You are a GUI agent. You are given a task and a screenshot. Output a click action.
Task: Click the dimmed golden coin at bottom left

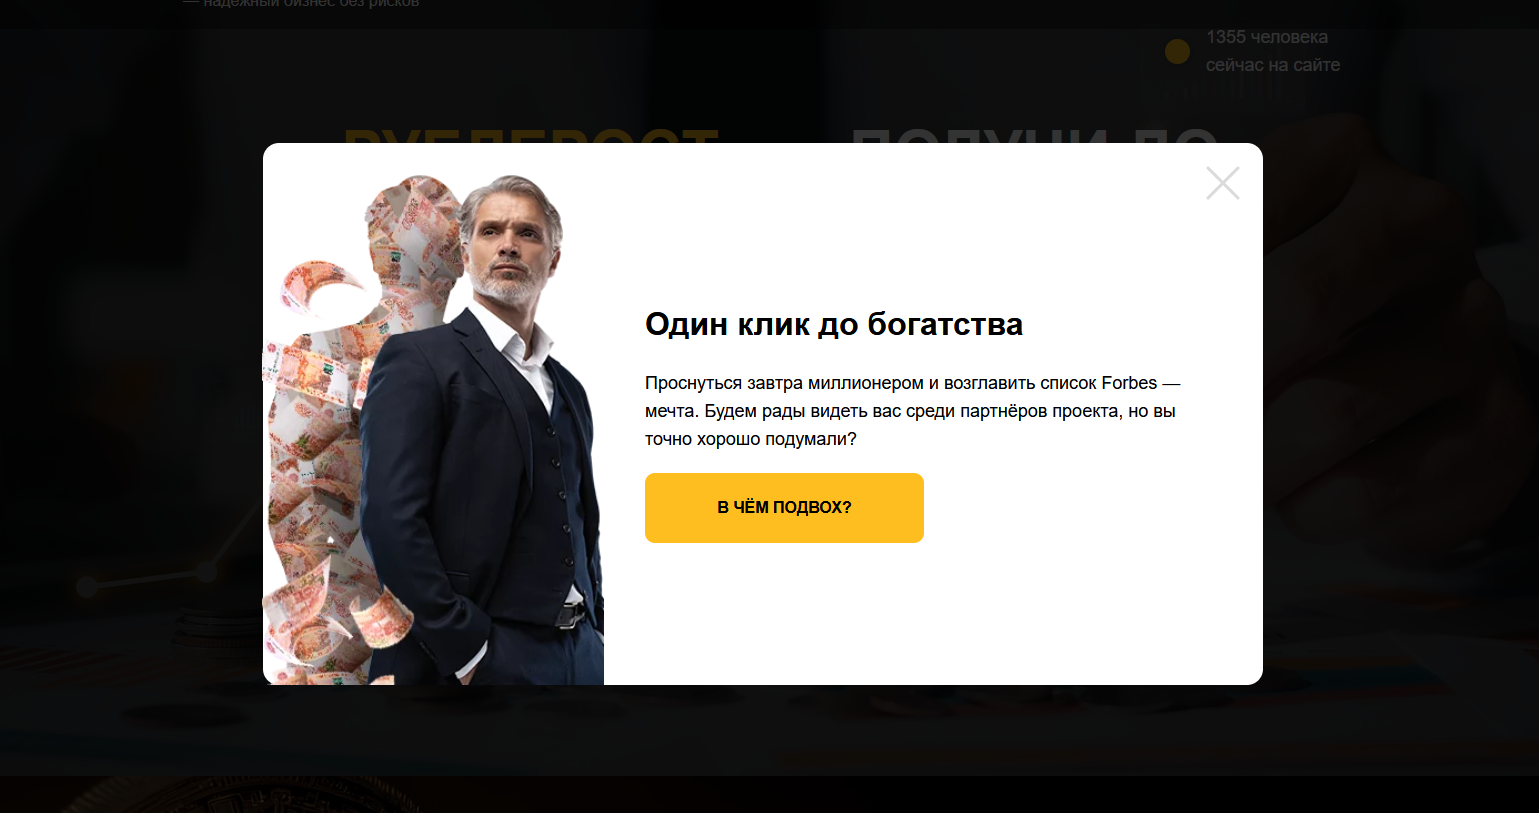click(x=240, y=796)
